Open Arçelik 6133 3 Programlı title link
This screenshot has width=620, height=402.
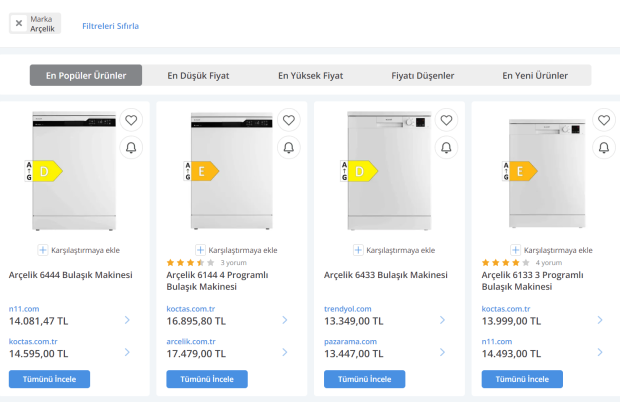532,281
